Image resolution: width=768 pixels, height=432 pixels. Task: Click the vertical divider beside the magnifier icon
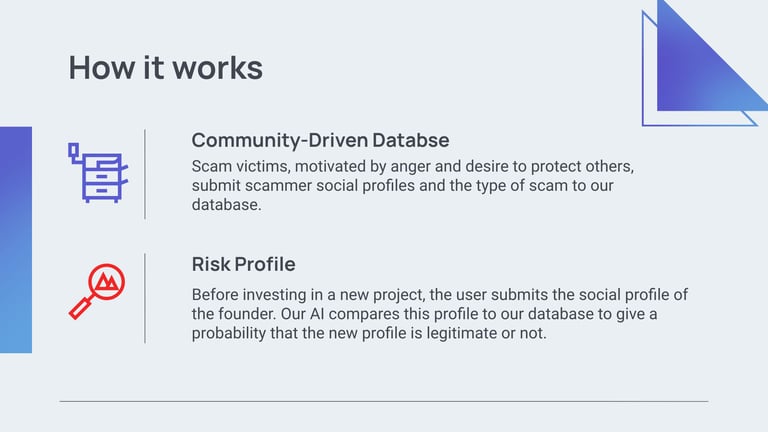tap(145, 298)
